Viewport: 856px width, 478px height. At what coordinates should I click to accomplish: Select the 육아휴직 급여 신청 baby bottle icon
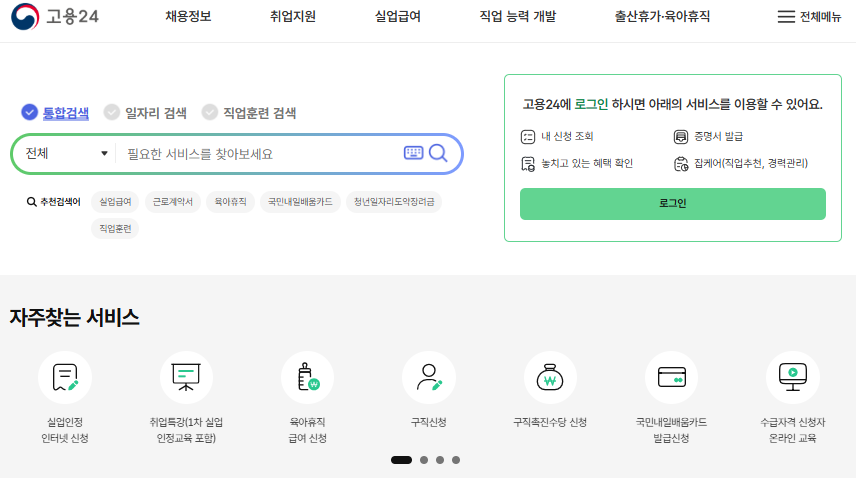[308, 378]
